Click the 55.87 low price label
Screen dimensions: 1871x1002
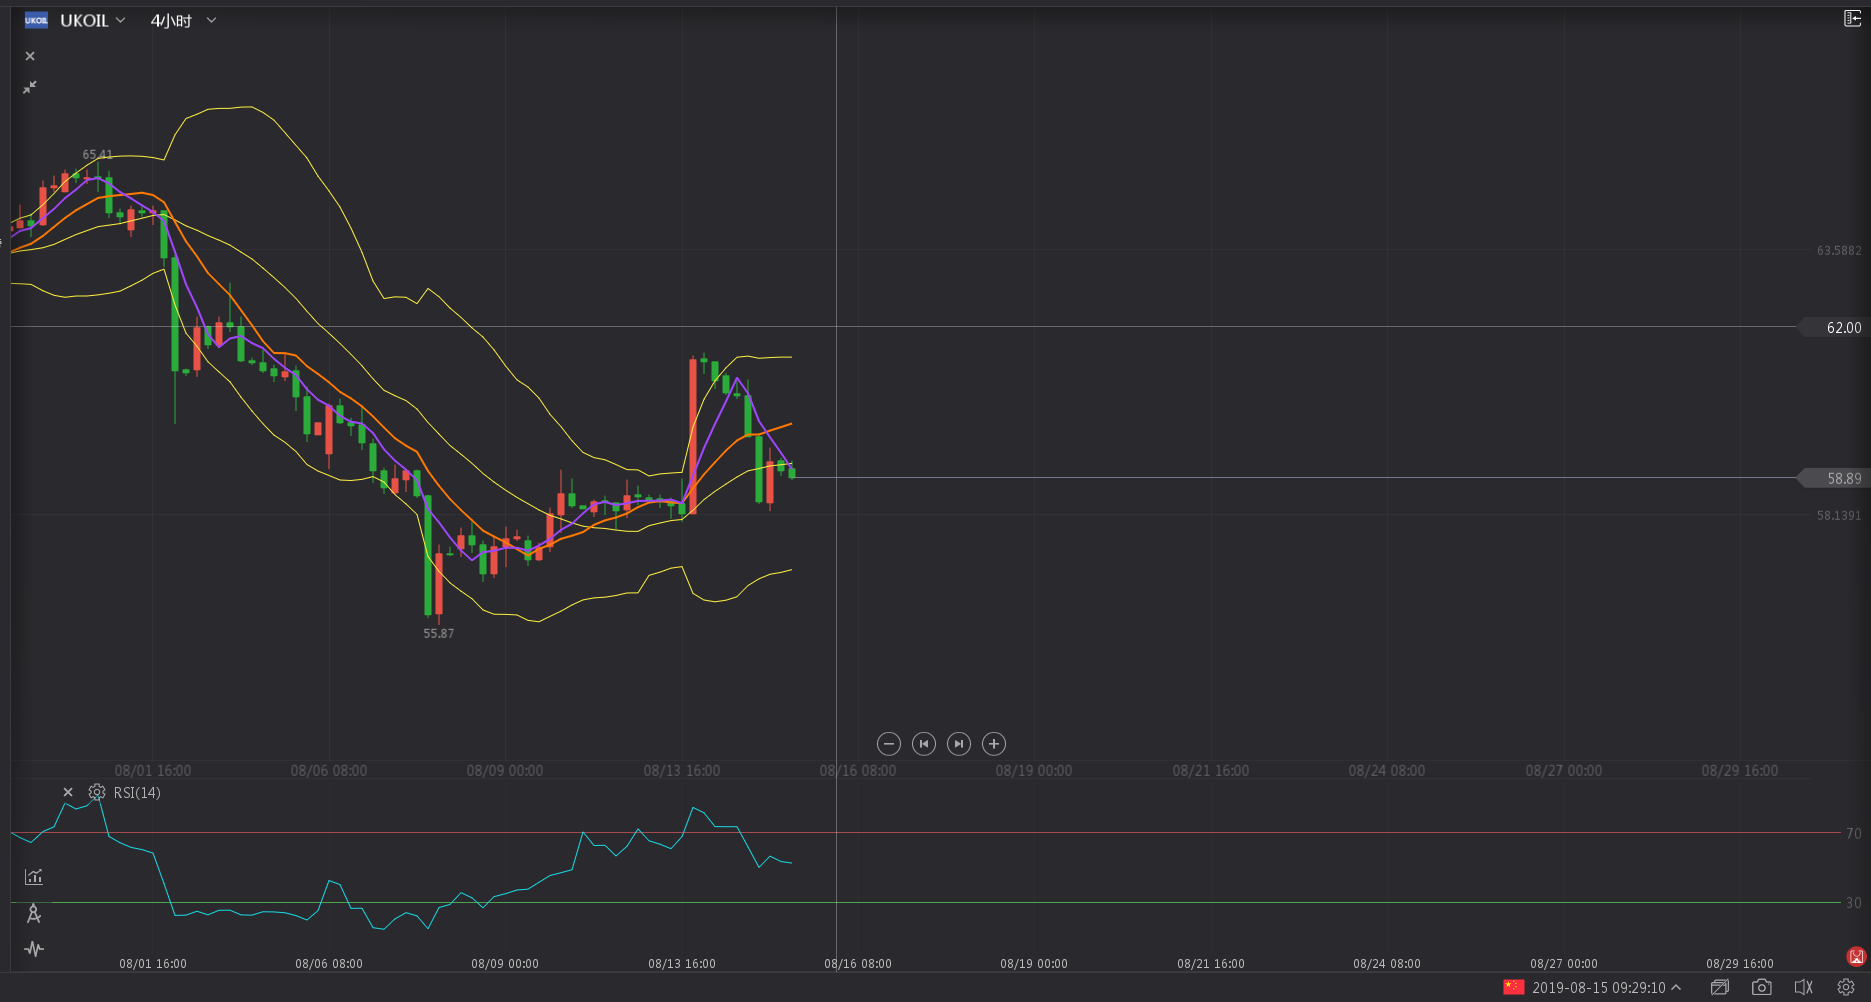(439, 634)
